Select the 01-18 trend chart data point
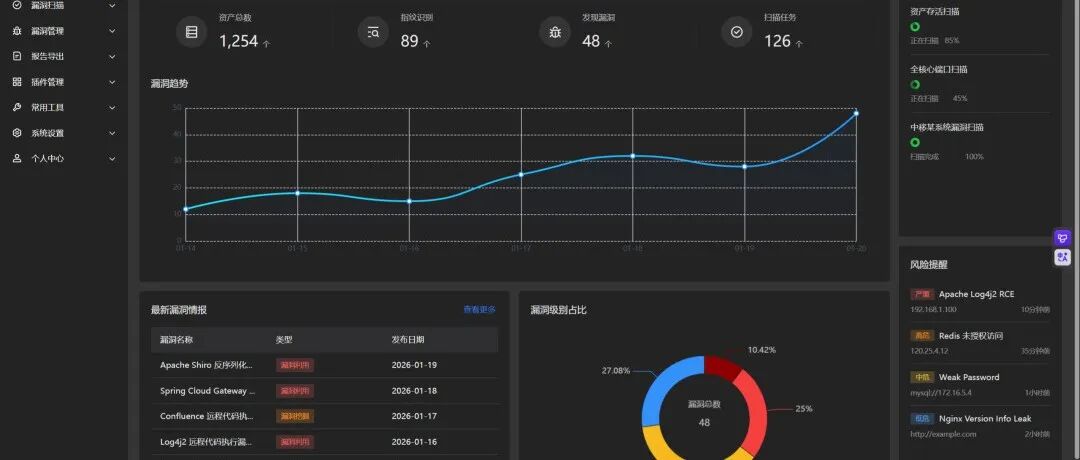This screenshot has height=460, width=1080. 632,156
